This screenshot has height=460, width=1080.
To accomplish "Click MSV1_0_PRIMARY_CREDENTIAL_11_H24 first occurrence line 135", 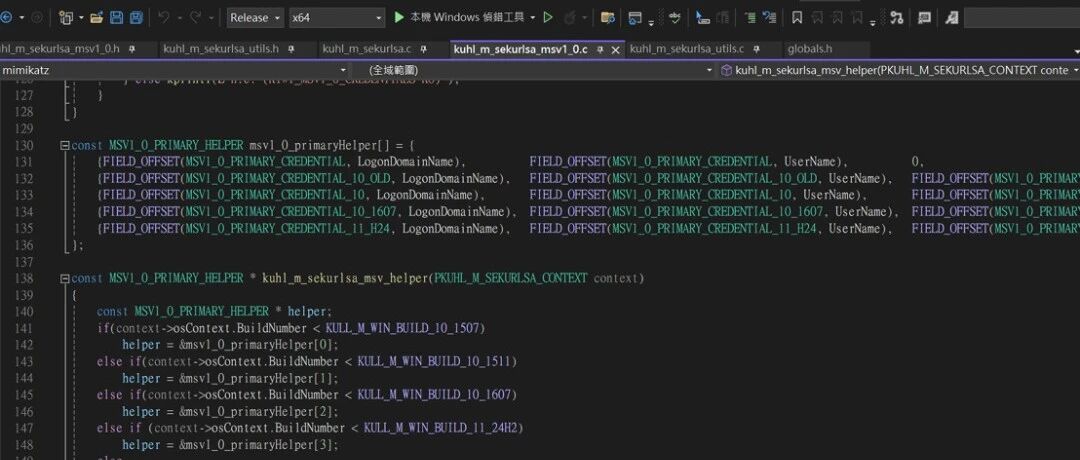I will point(289,229).
